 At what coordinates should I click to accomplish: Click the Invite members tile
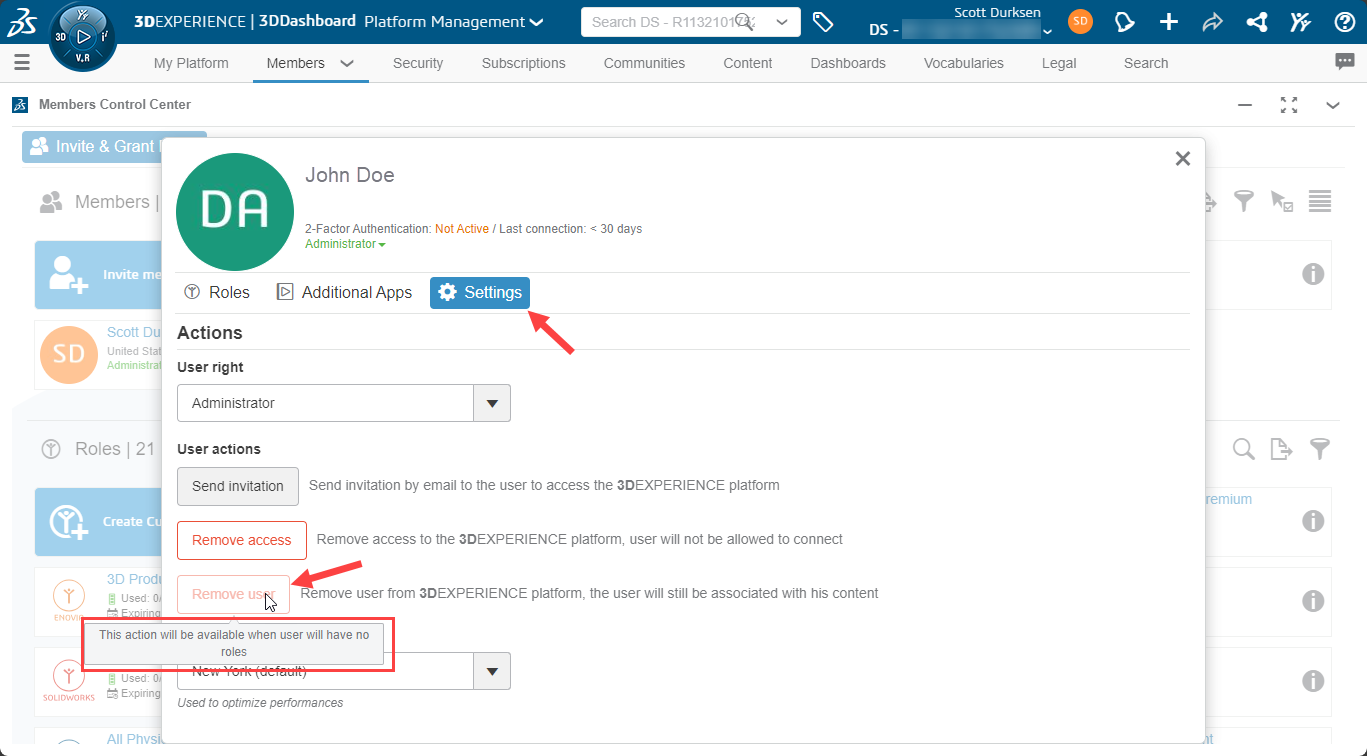[98, 274]
